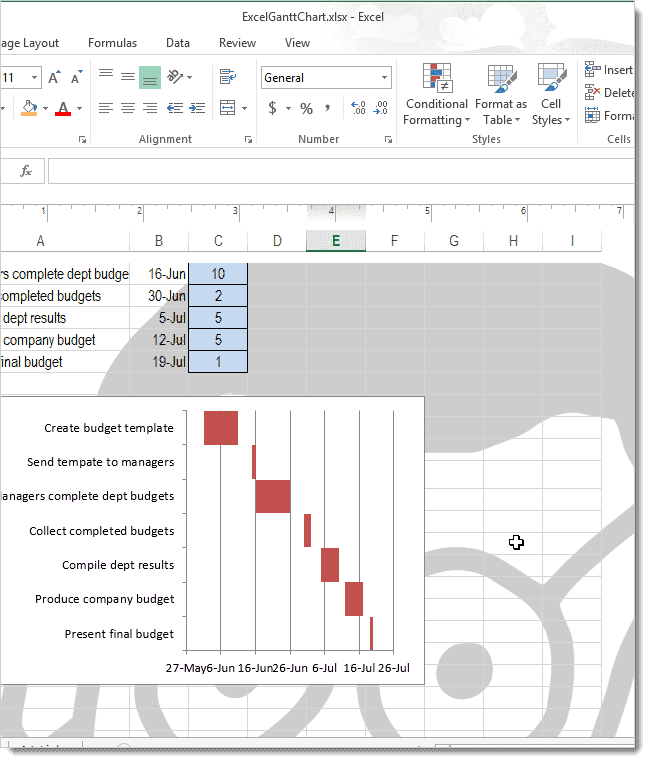Click Decrease Decimal icon
650x763 pixels.
click(x=380, y=108)
